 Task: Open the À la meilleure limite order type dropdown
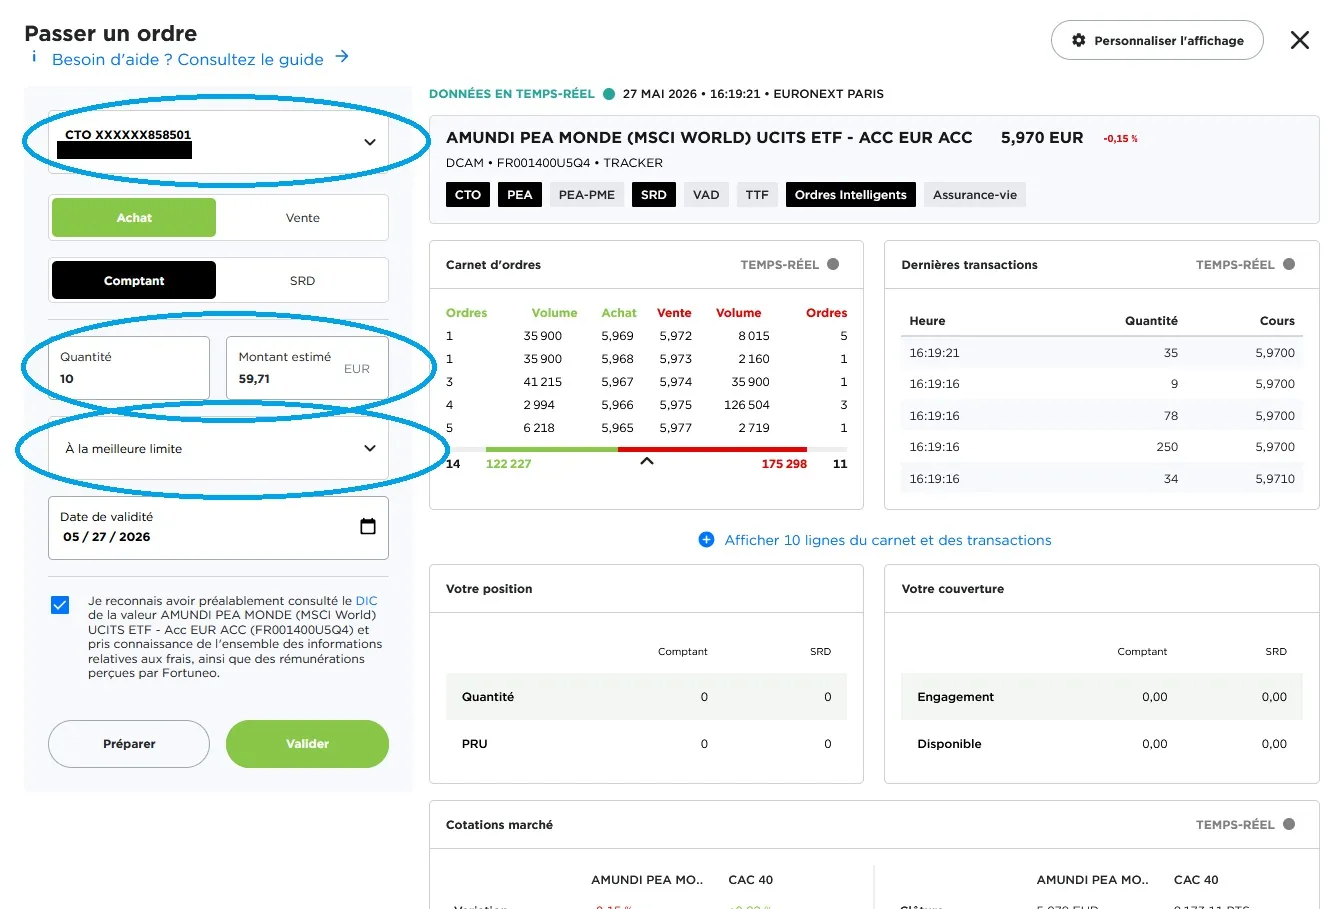coord(218,449)
